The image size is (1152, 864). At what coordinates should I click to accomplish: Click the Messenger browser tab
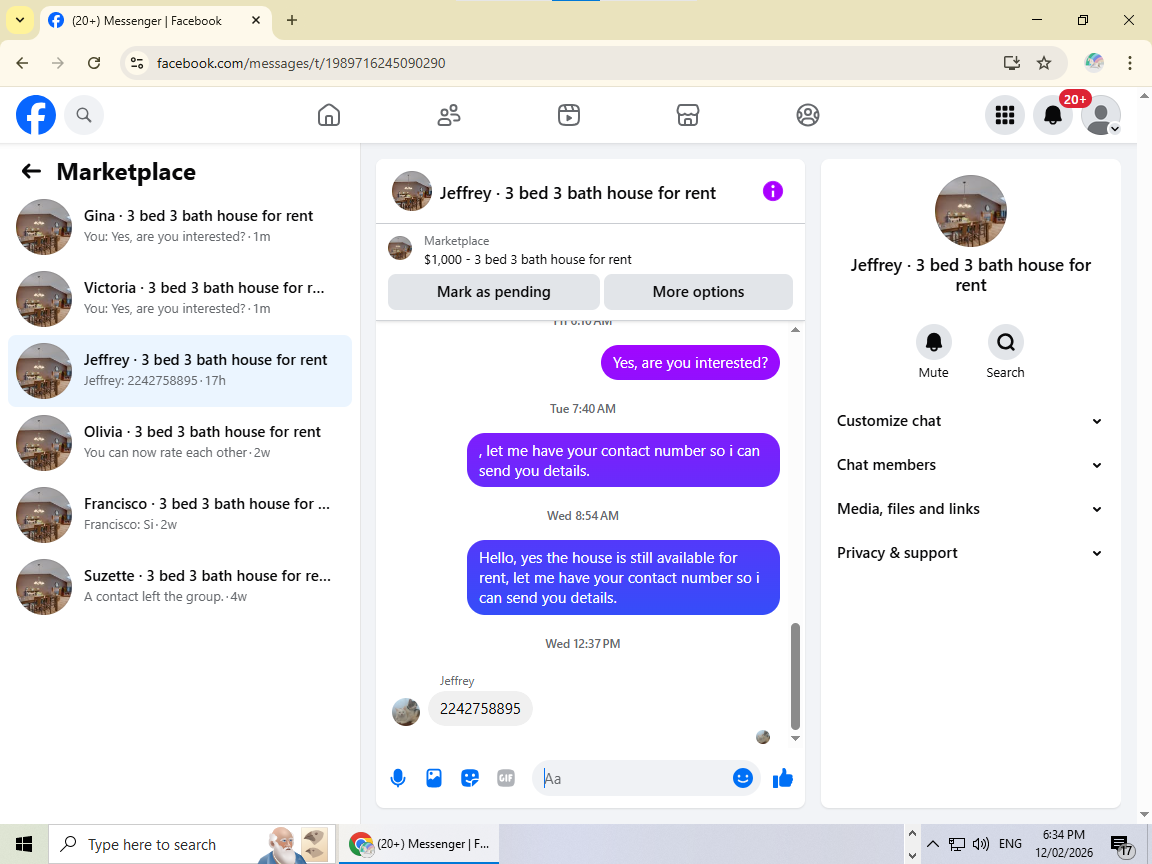156,21
